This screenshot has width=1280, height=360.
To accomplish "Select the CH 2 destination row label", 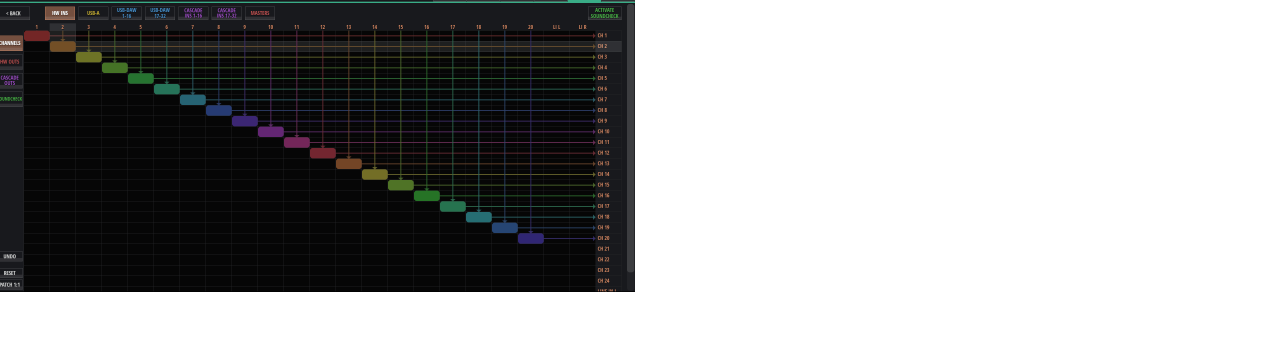I will click(x=602, y=46).
